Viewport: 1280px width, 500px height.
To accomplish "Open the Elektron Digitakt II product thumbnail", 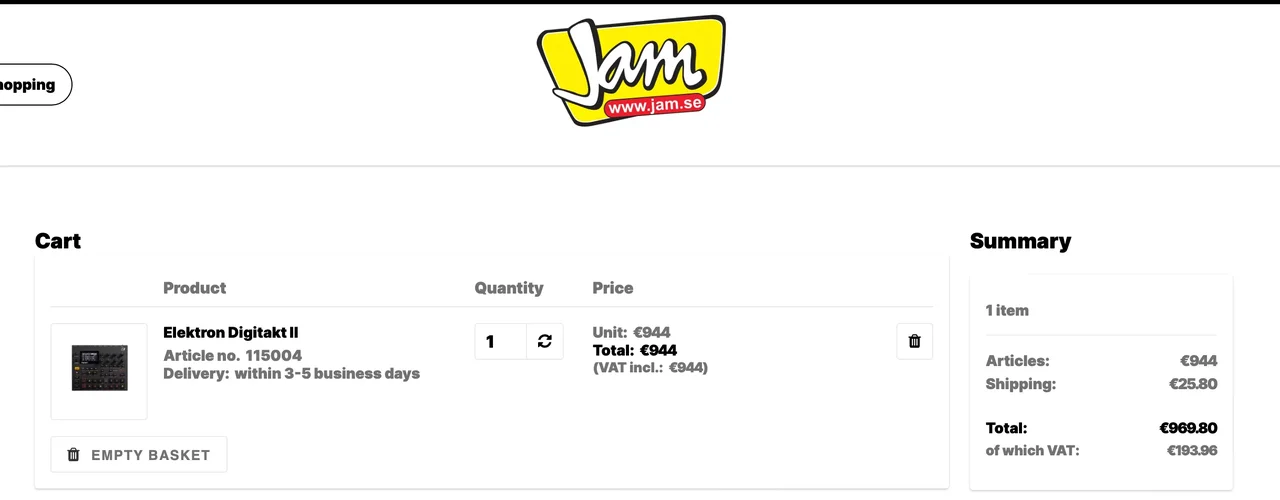I will (99, 370).
